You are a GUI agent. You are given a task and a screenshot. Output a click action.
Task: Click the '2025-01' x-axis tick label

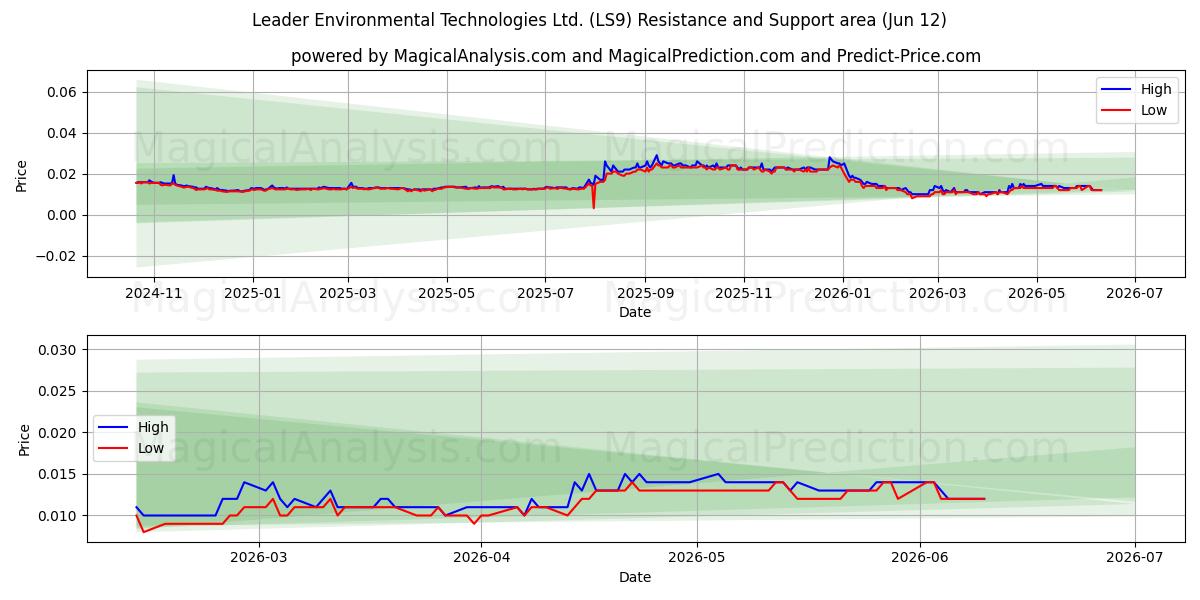pos(252,294)
